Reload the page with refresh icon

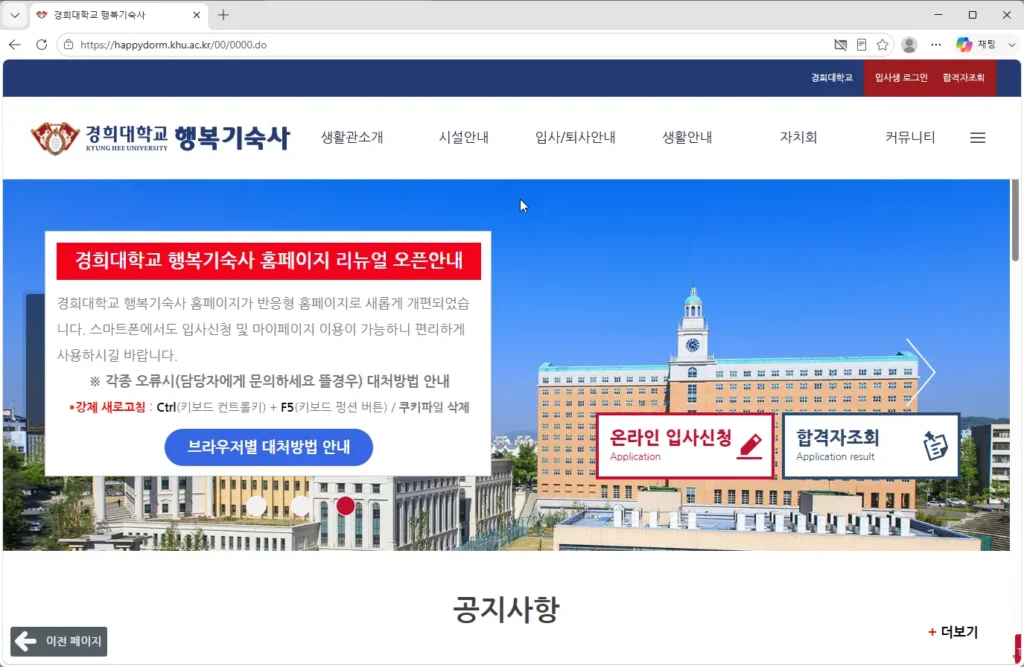41,44
